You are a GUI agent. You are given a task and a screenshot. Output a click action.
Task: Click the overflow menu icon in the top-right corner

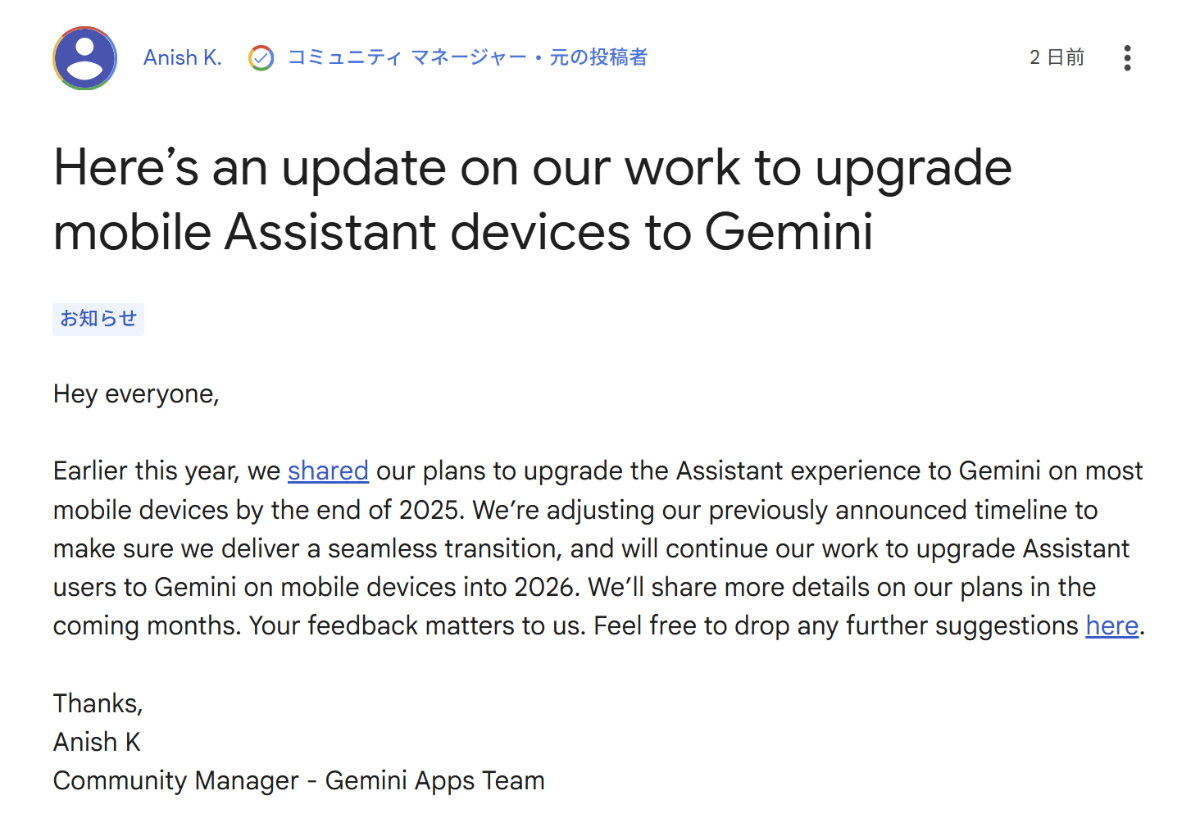tap(1128, 58)
